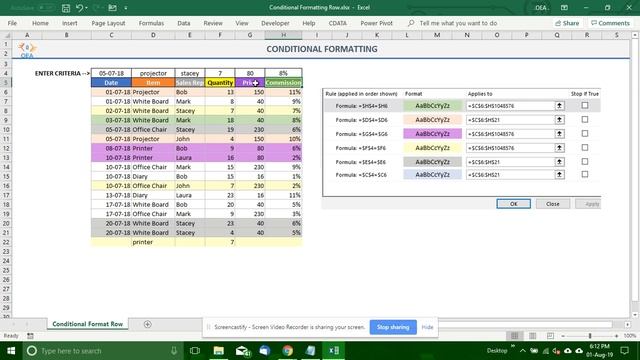The width and height of the screenshot is (640, 360).
Task: Open the Developer tab
Action: point(275,23)
